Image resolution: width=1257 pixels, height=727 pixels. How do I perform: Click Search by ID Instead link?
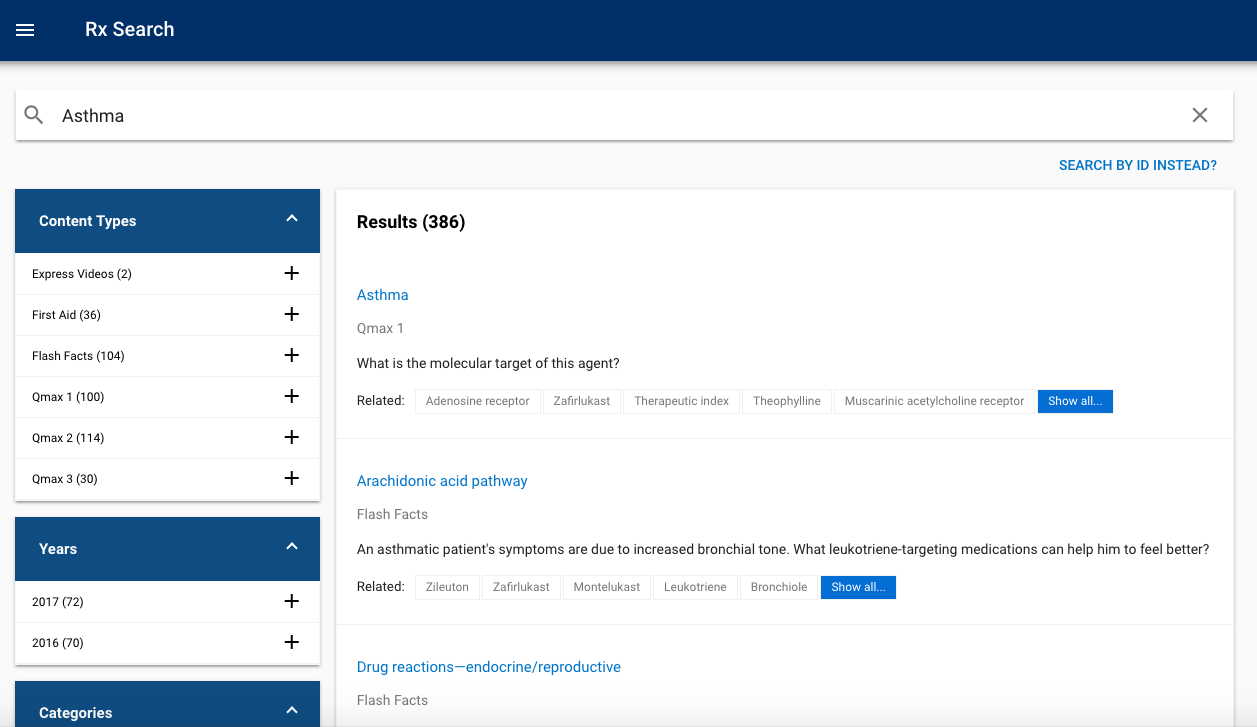[1138, 165]
